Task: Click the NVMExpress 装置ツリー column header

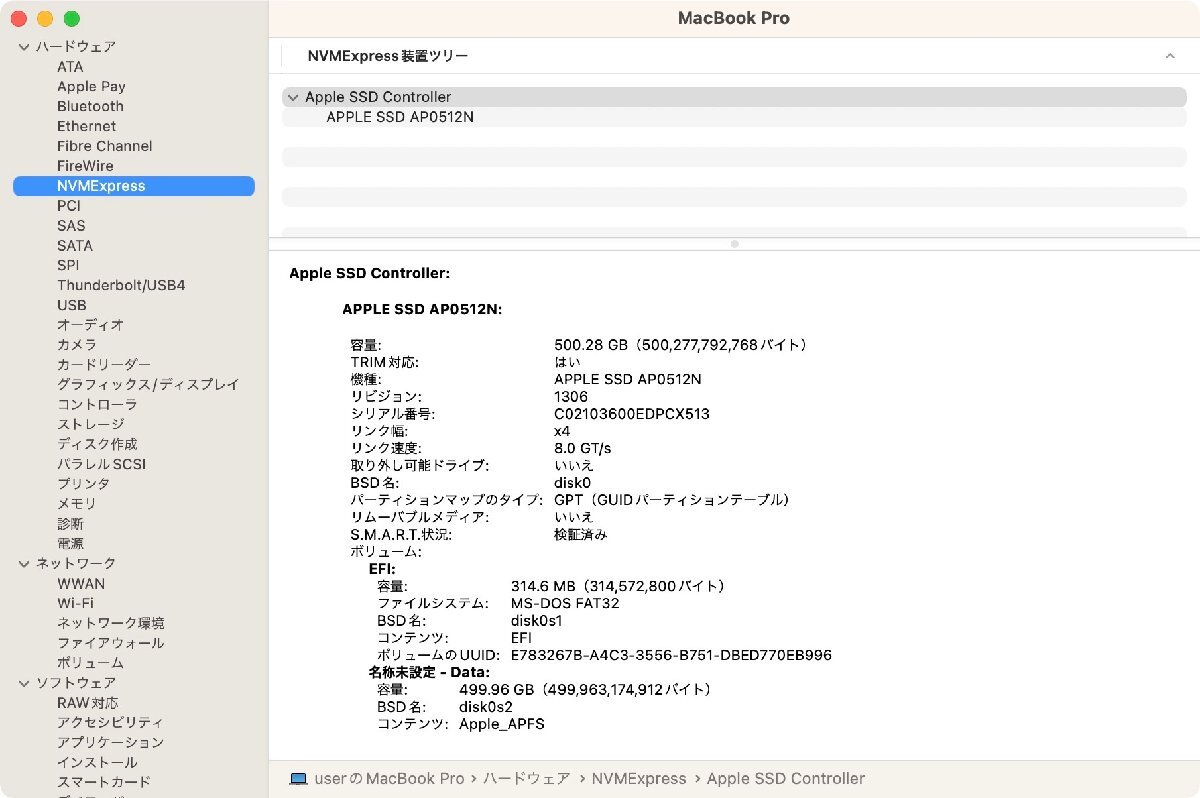Action: point(388,56)
